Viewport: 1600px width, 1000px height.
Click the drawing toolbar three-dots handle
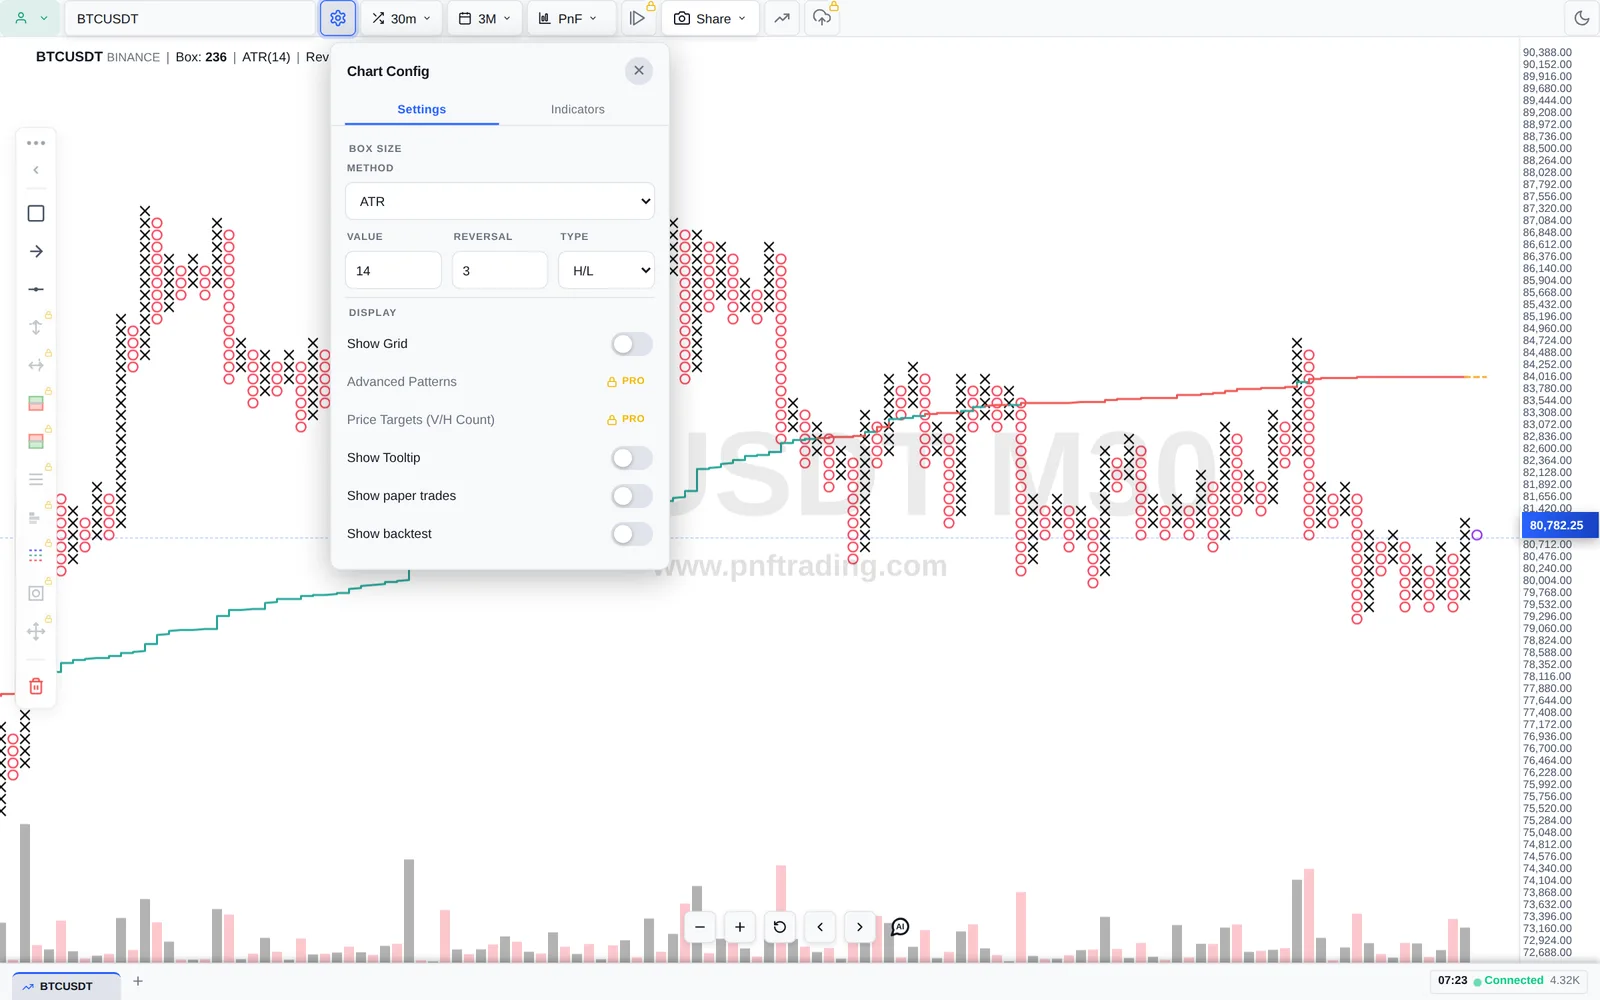point(36,143)
